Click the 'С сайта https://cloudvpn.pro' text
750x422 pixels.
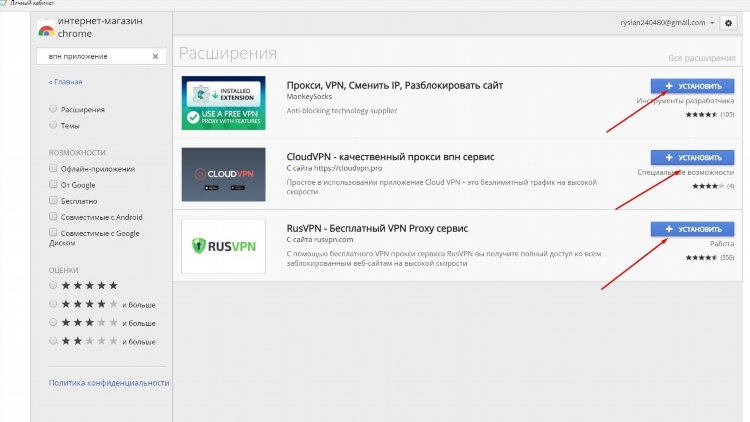pyautogui.click(x=334, y=168)
